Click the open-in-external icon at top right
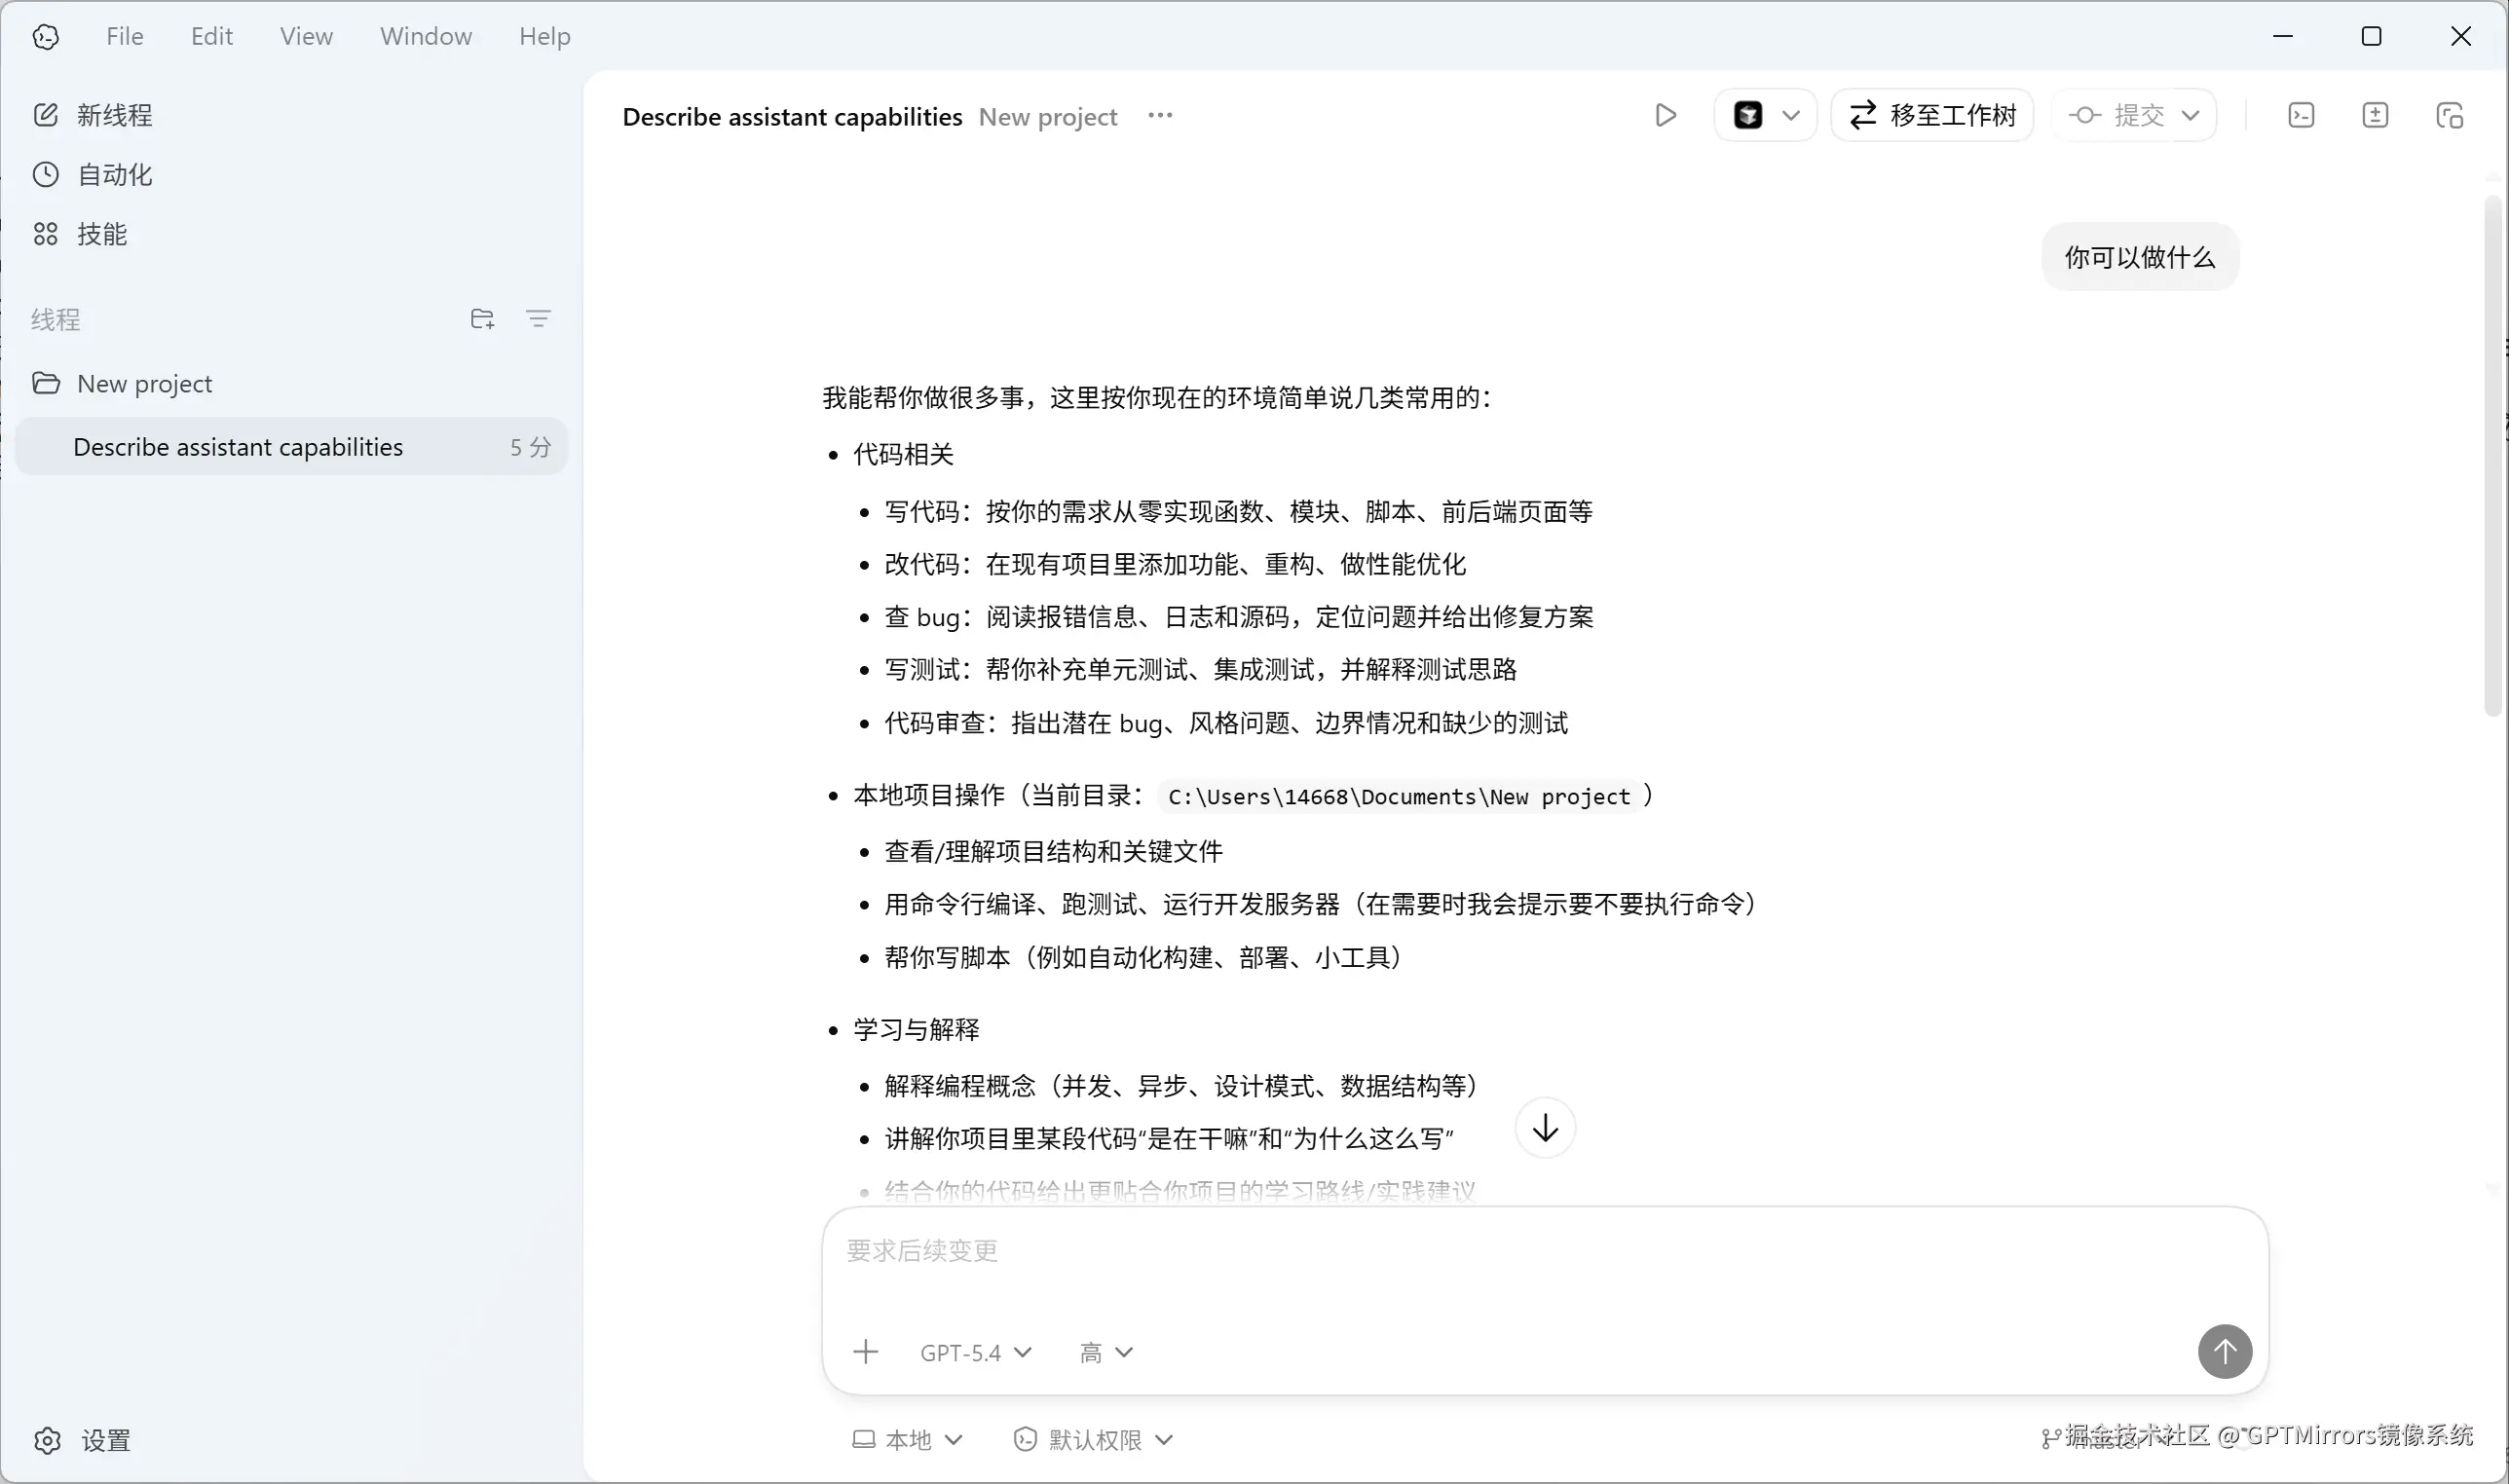The image size is (2509, 1484). point(2449,114)
